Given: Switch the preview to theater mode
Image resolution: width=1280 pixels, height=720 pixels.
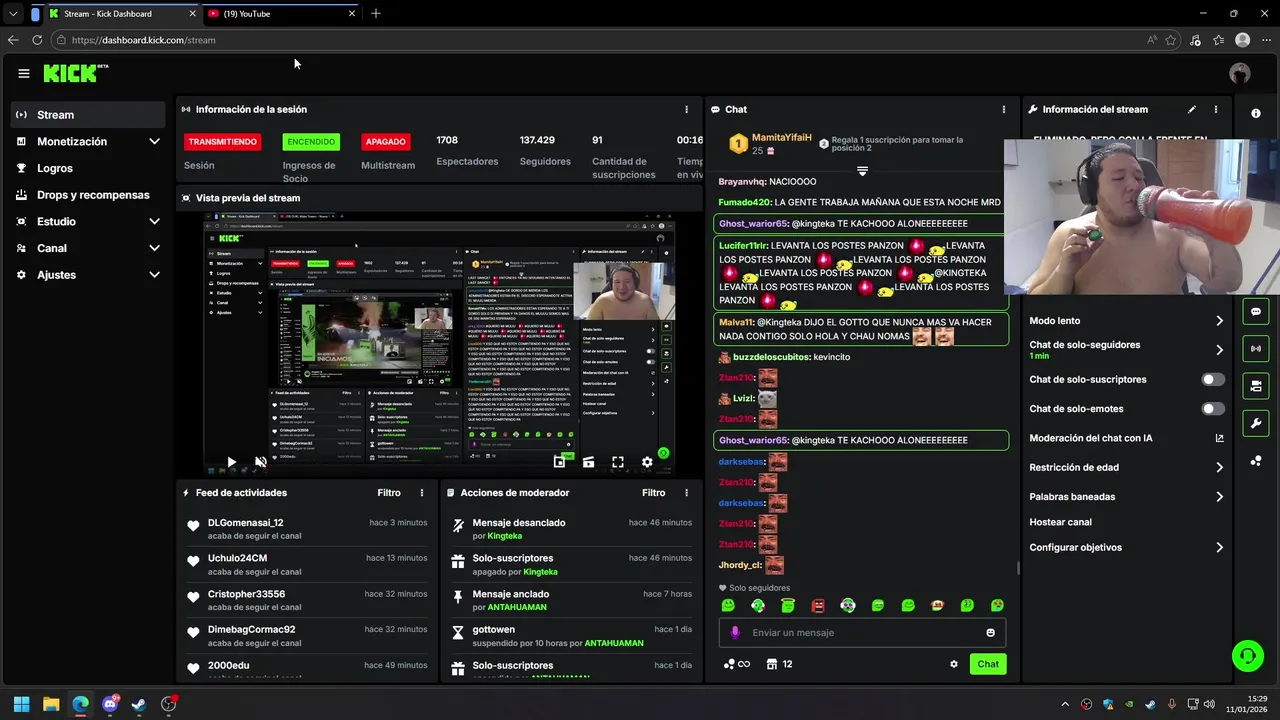Looking at the screenshot, I should pos(588,462).
